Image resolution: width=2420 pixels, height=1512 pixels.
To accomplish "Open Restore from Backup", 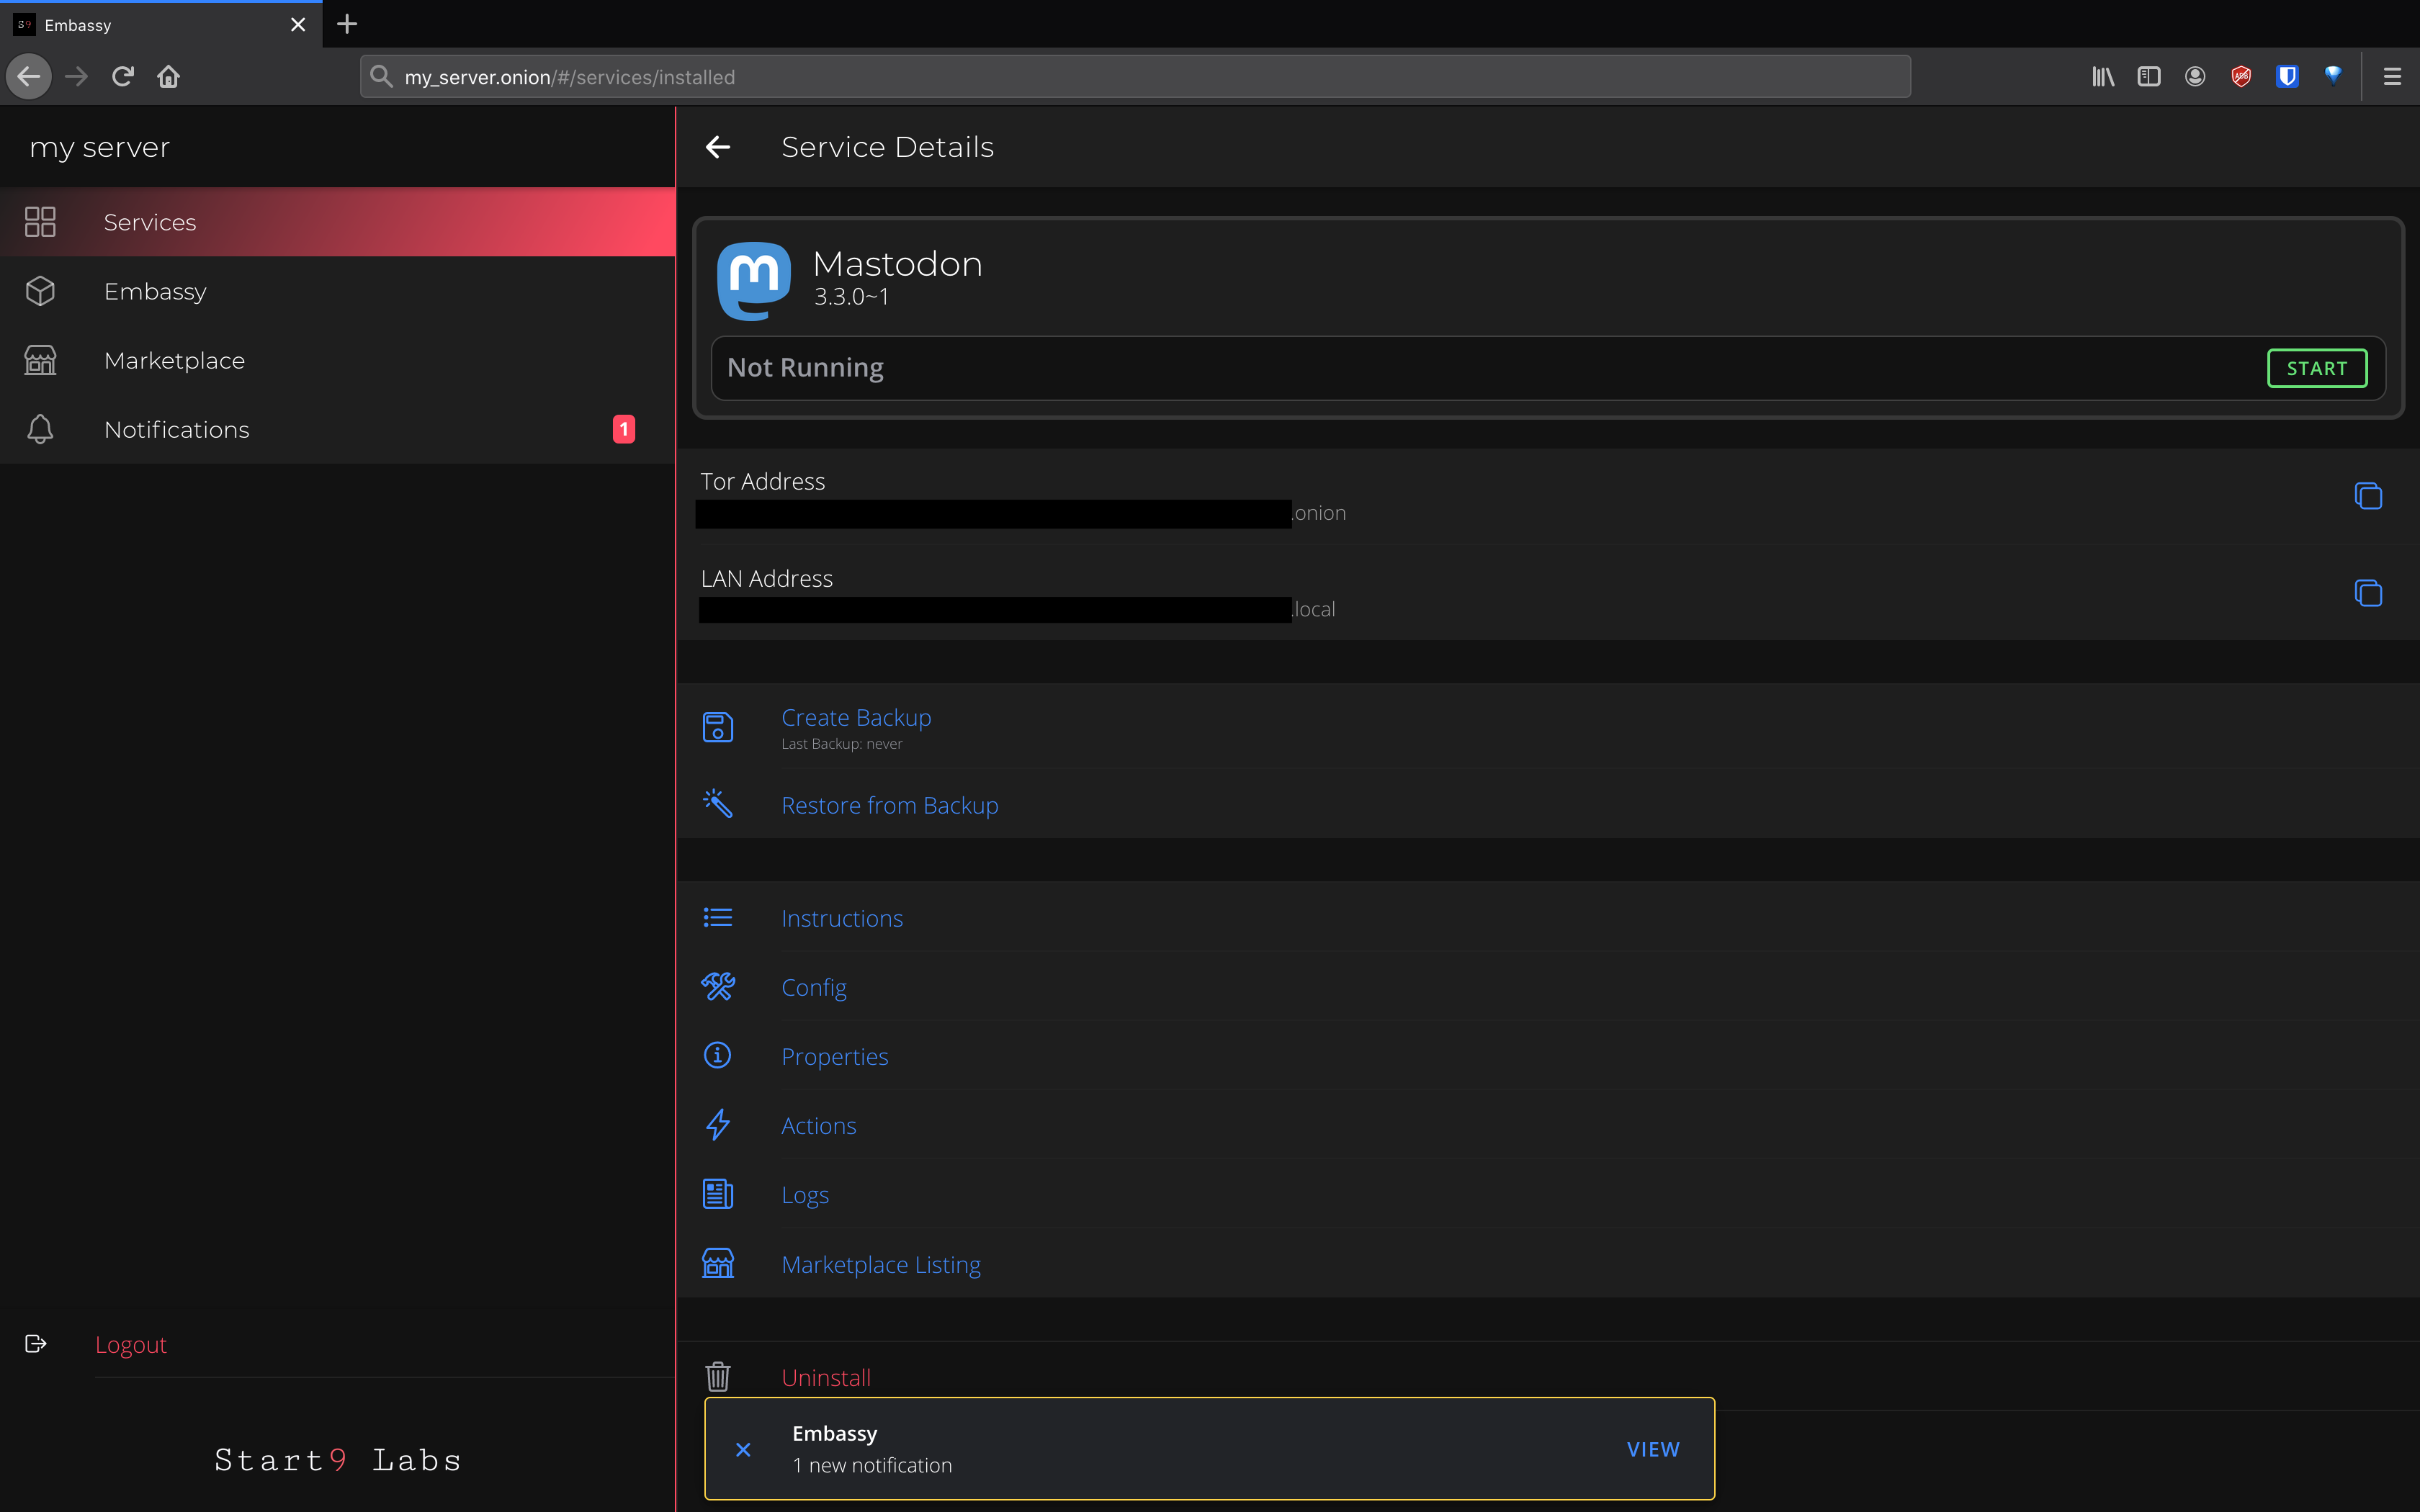I will (x=889, y=805).
